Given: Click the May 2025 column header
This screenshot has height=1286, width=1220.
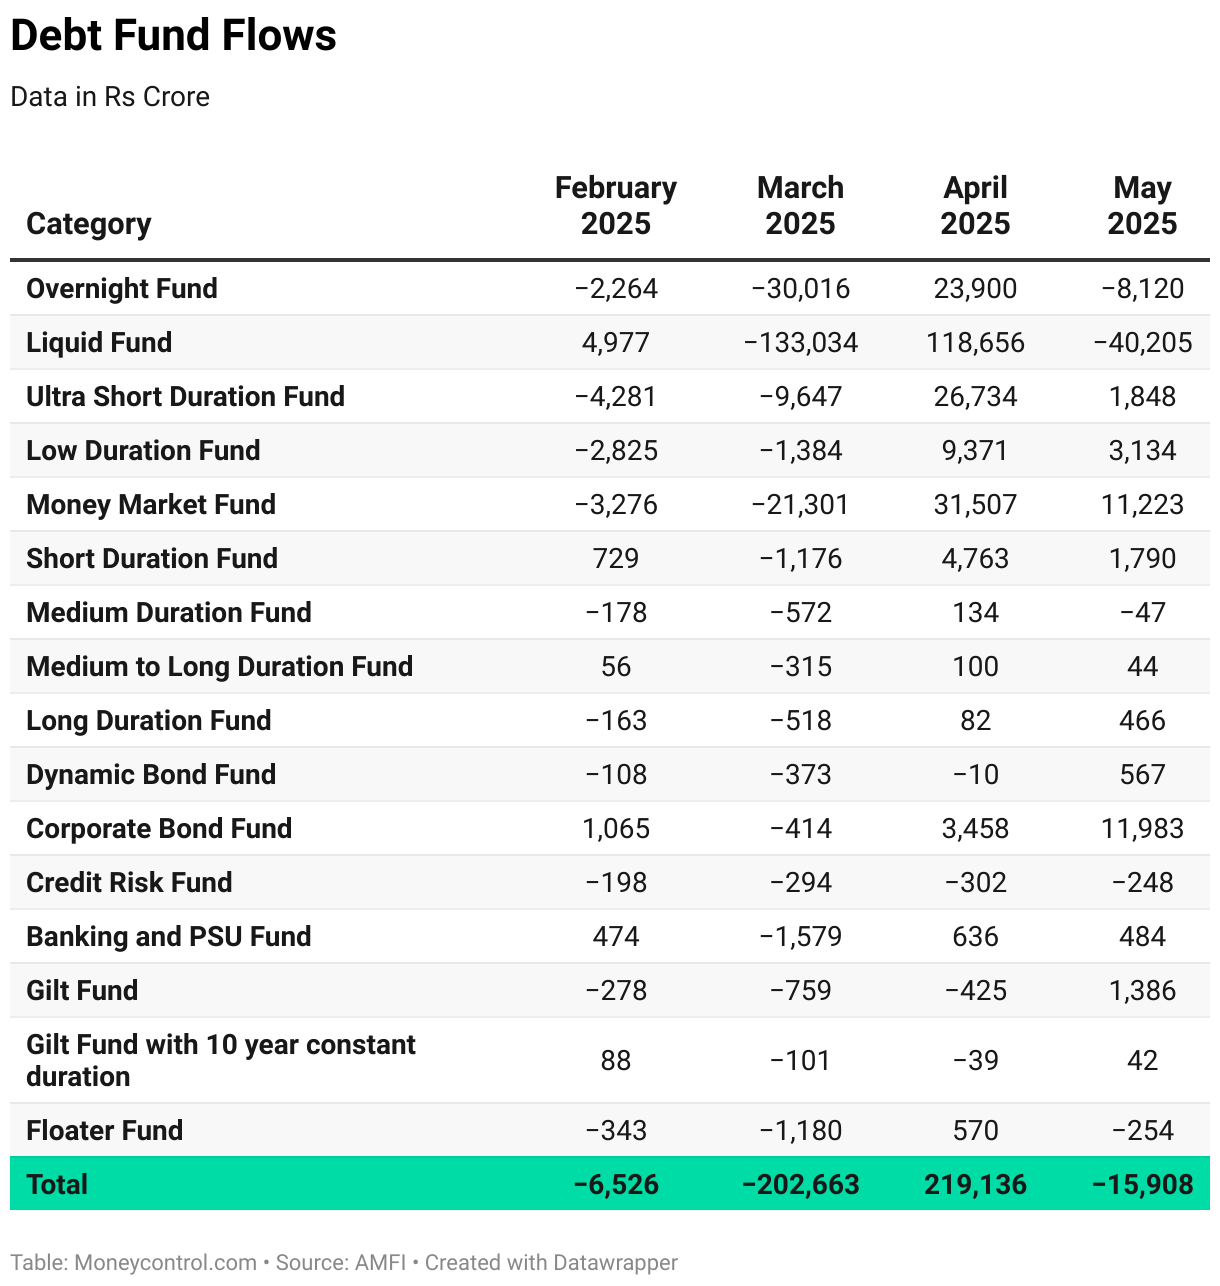Looking at the screenshot, I should tap(1142, 206).
